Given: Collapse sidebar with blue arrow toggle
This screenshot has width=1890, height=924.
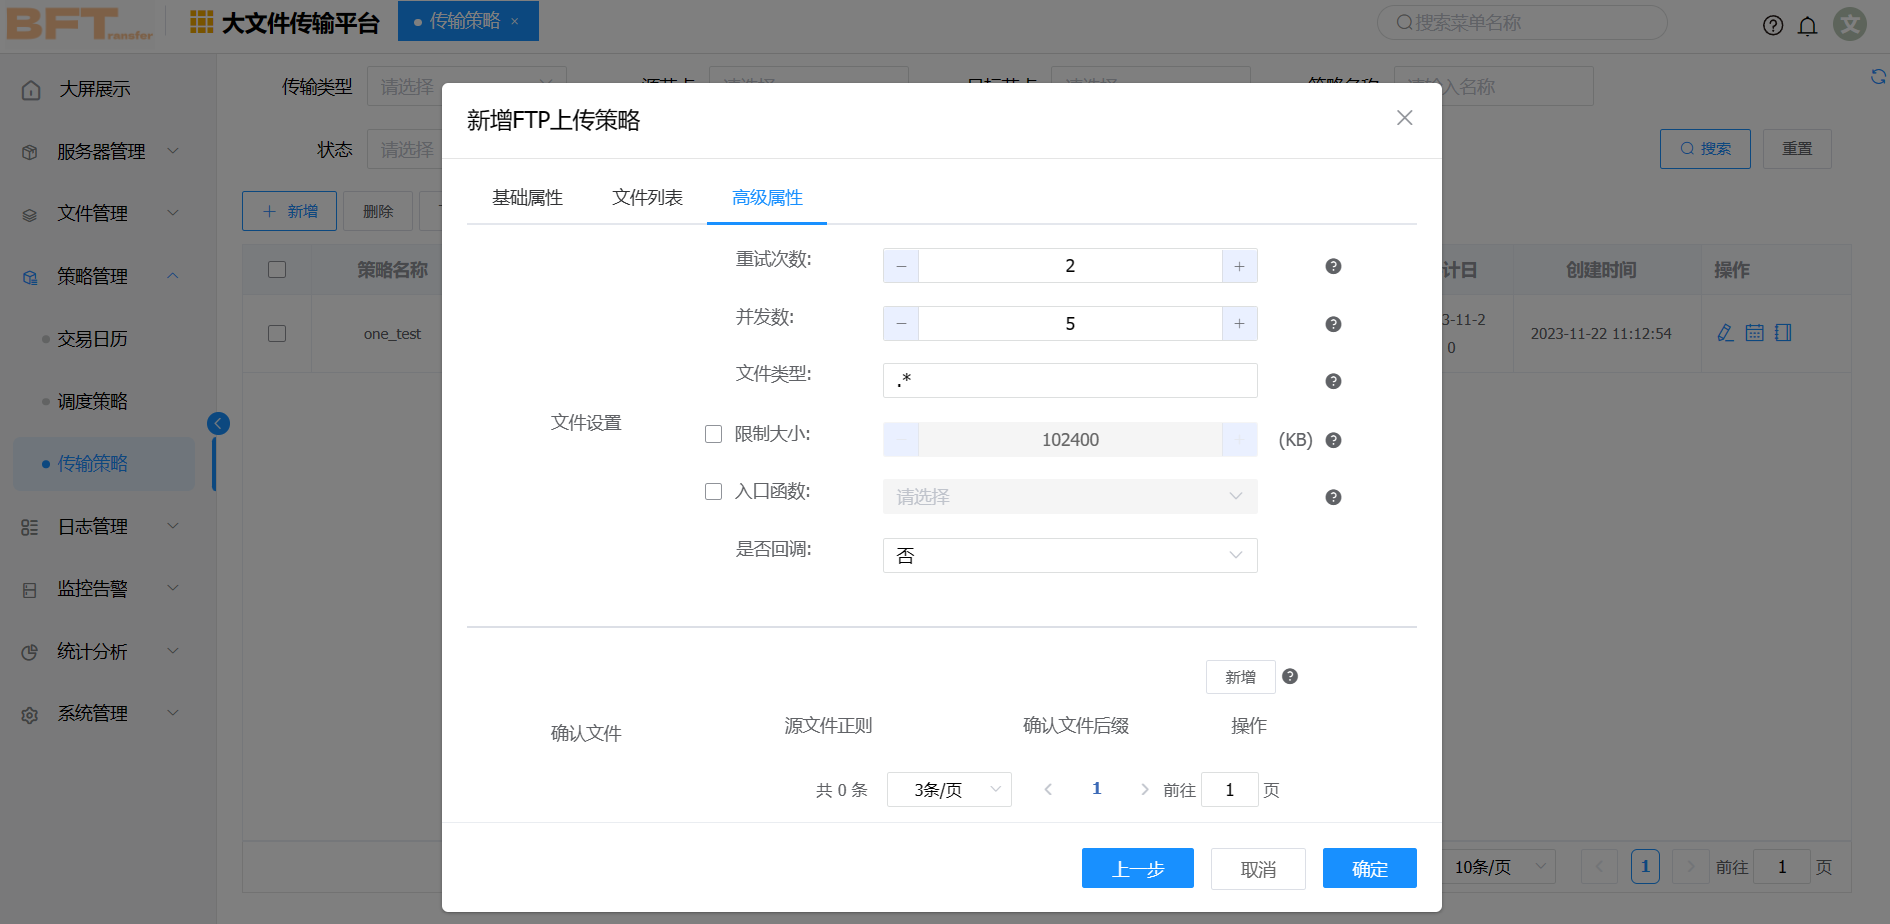Looking at the screenshot, I should [x=218, y=423].
